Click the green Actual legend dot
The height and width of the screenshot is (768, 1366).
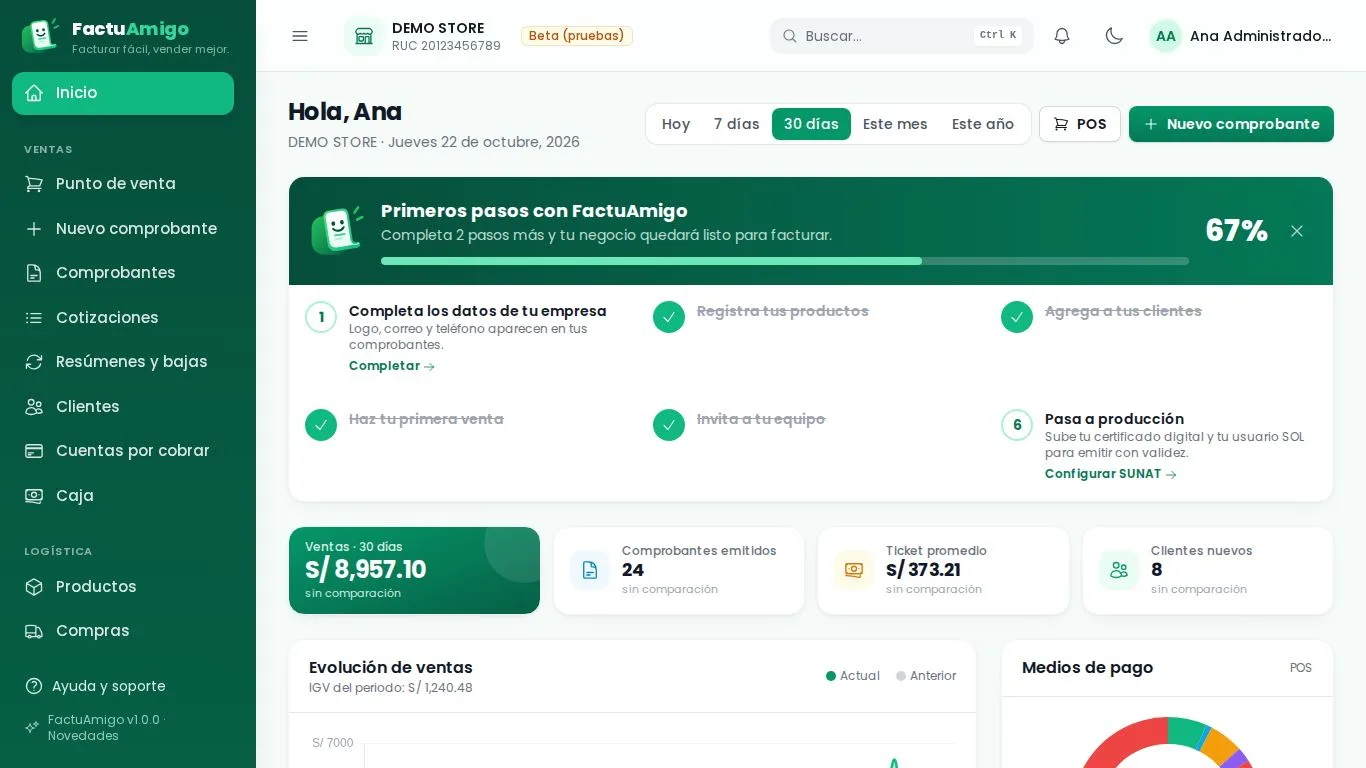pyautogui.click(x=831, y=676)
